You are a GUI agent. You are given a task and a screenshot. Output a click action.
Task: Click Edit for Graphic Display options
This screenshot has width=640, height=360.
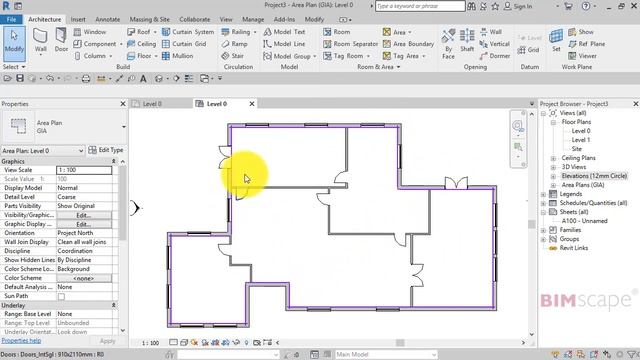click(x=84, y=224)
